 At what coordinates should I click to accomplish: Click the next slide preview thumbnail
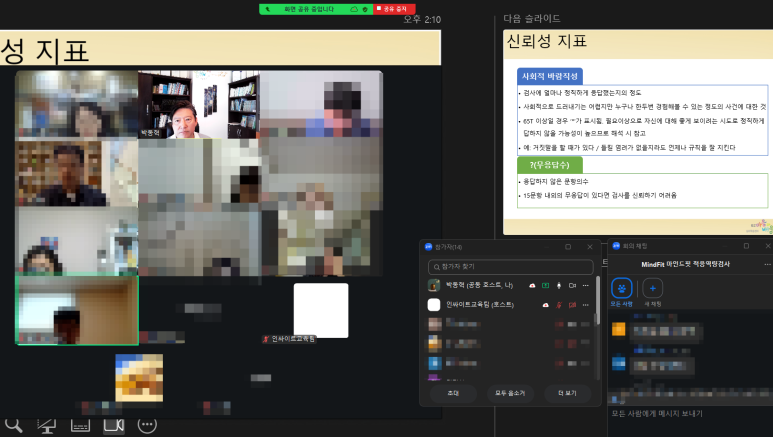[x=638, y=132]
